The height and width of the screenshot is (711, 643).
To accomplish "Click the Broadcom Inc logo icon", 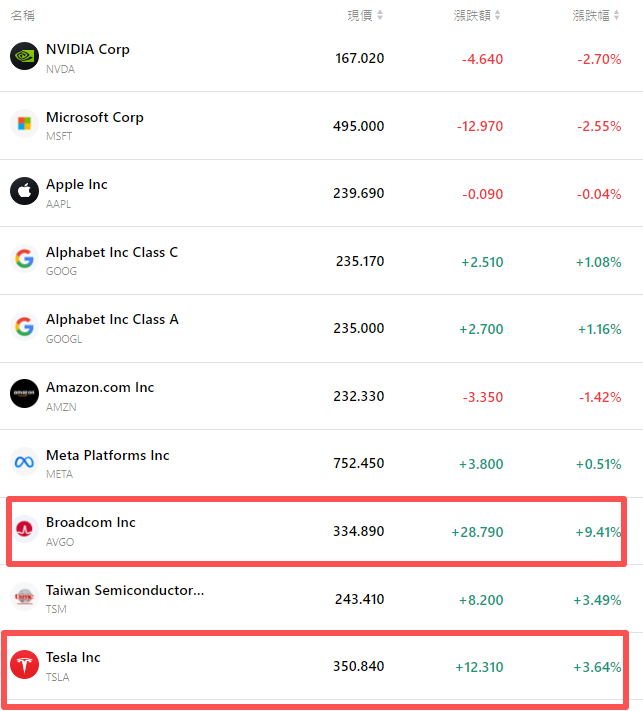I will pos(24,529).
